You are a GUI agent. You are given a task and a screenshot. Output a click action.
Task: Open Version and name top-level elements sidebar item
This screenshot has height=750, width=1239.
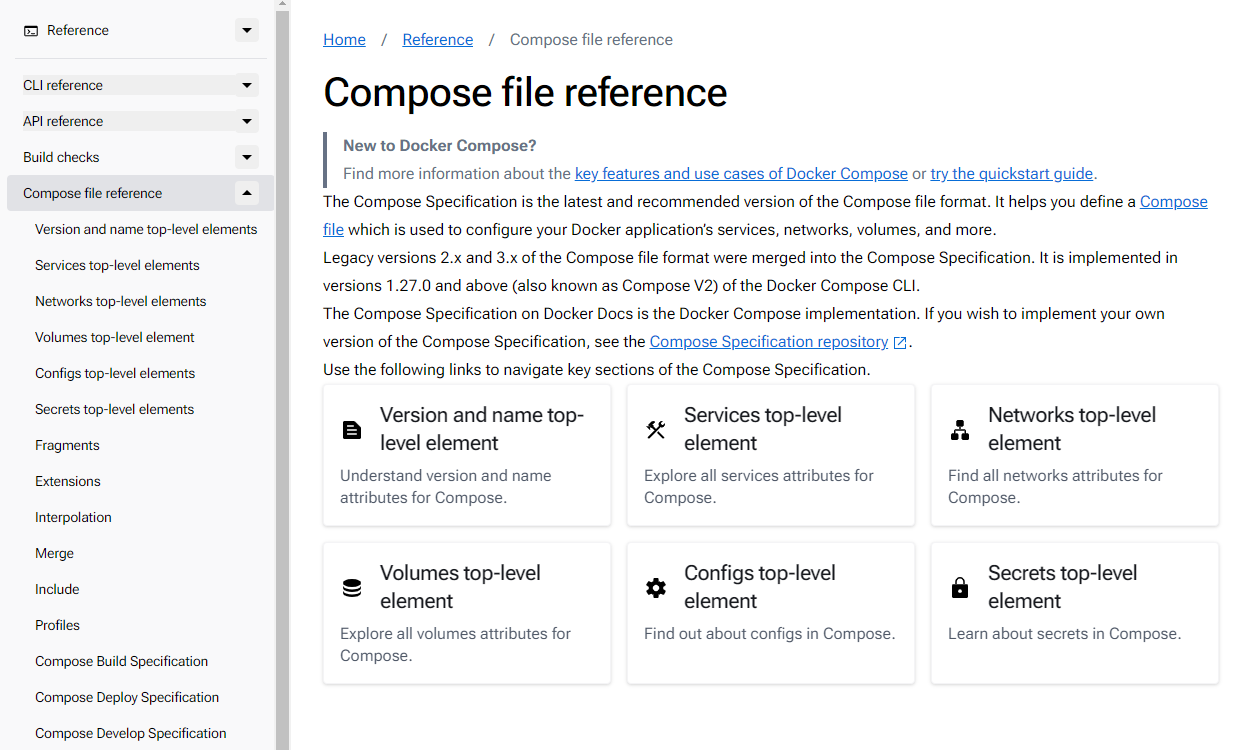point(146,229)
